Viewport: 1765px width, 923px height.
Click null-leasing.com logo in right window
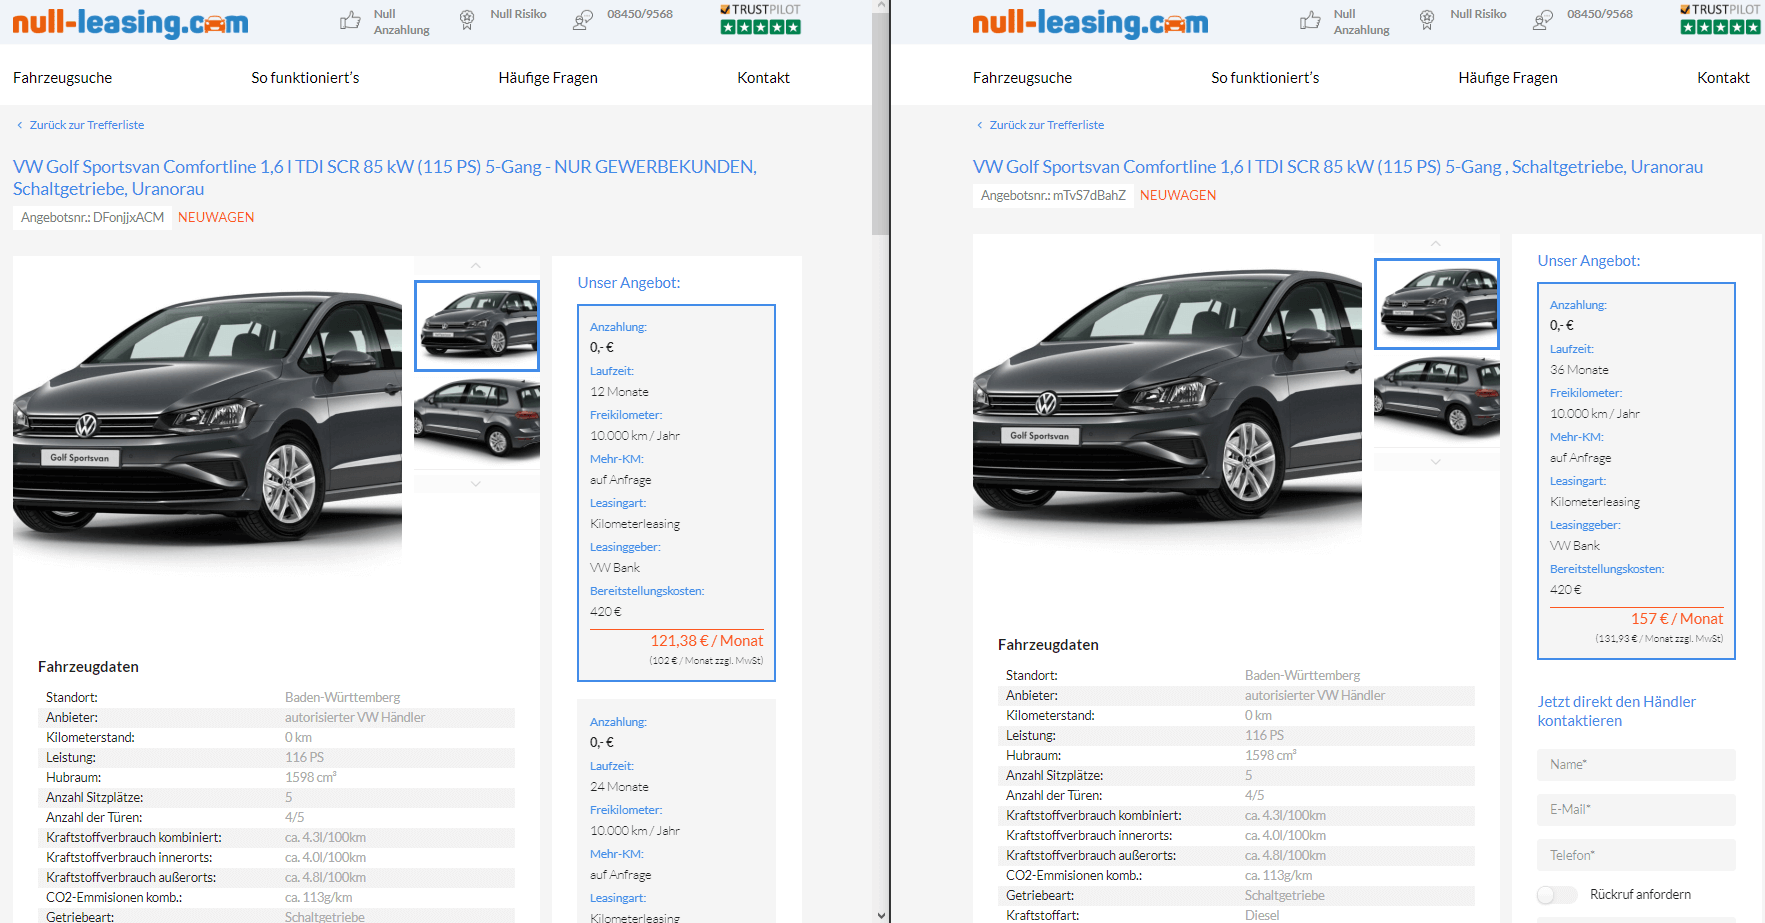(1090, 22)
